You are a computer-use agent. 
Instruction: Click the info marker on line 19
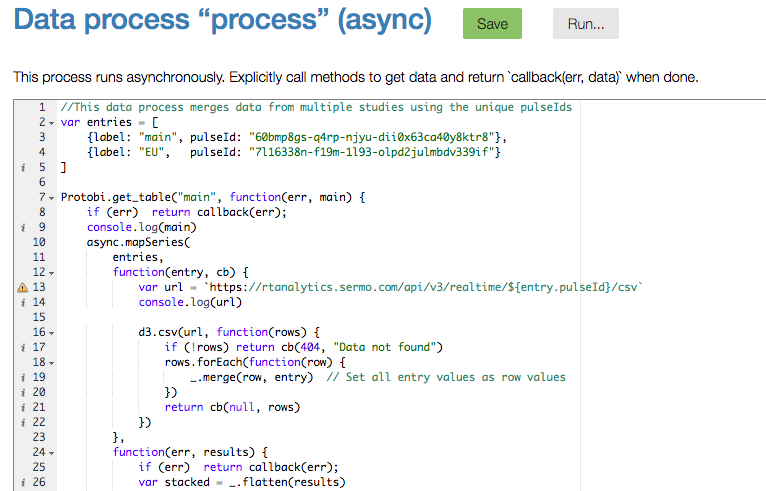23,377
